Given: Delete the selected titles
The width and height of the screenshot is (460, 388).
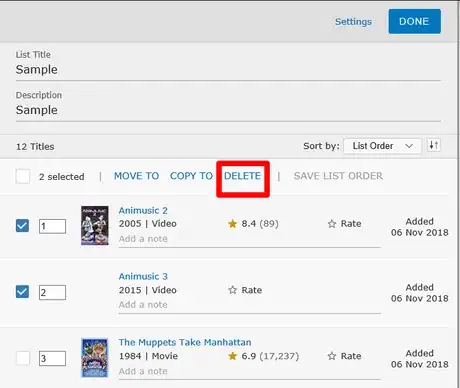Looking at the screenshot, I should pyautogui.click(x=242, y=176).
